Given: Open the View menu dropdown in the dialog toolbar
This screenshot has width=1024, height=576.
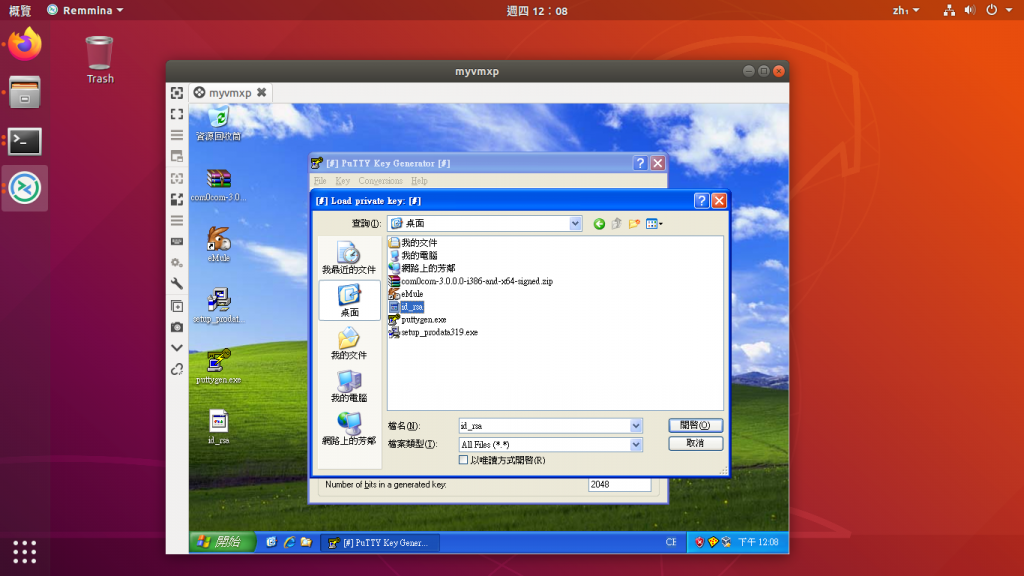Looking at the screenshot, I should (654, 224).
